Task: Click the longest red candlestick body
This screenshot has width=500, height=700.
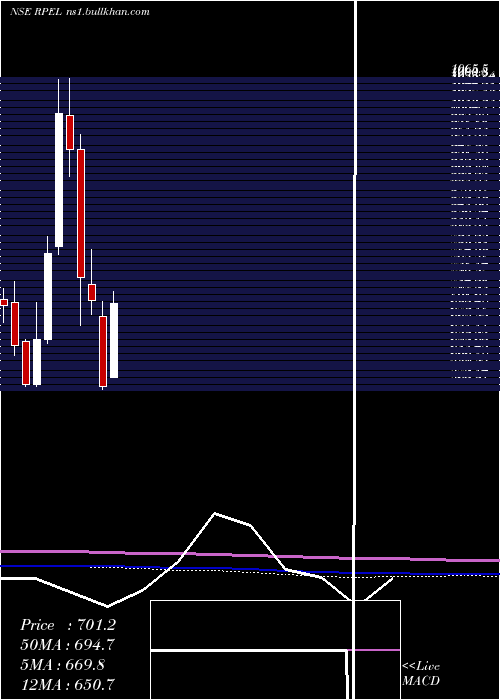Action: pyautogui.click(x=81, y=213)
